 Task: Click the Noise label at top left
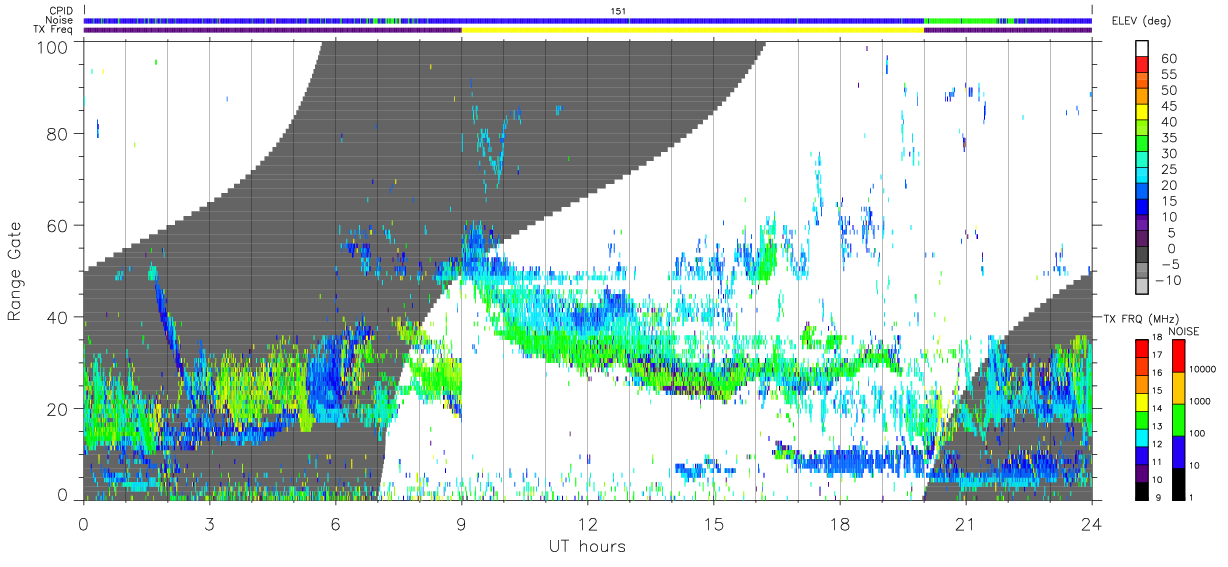pyautogui.click(x=60, y=20)
